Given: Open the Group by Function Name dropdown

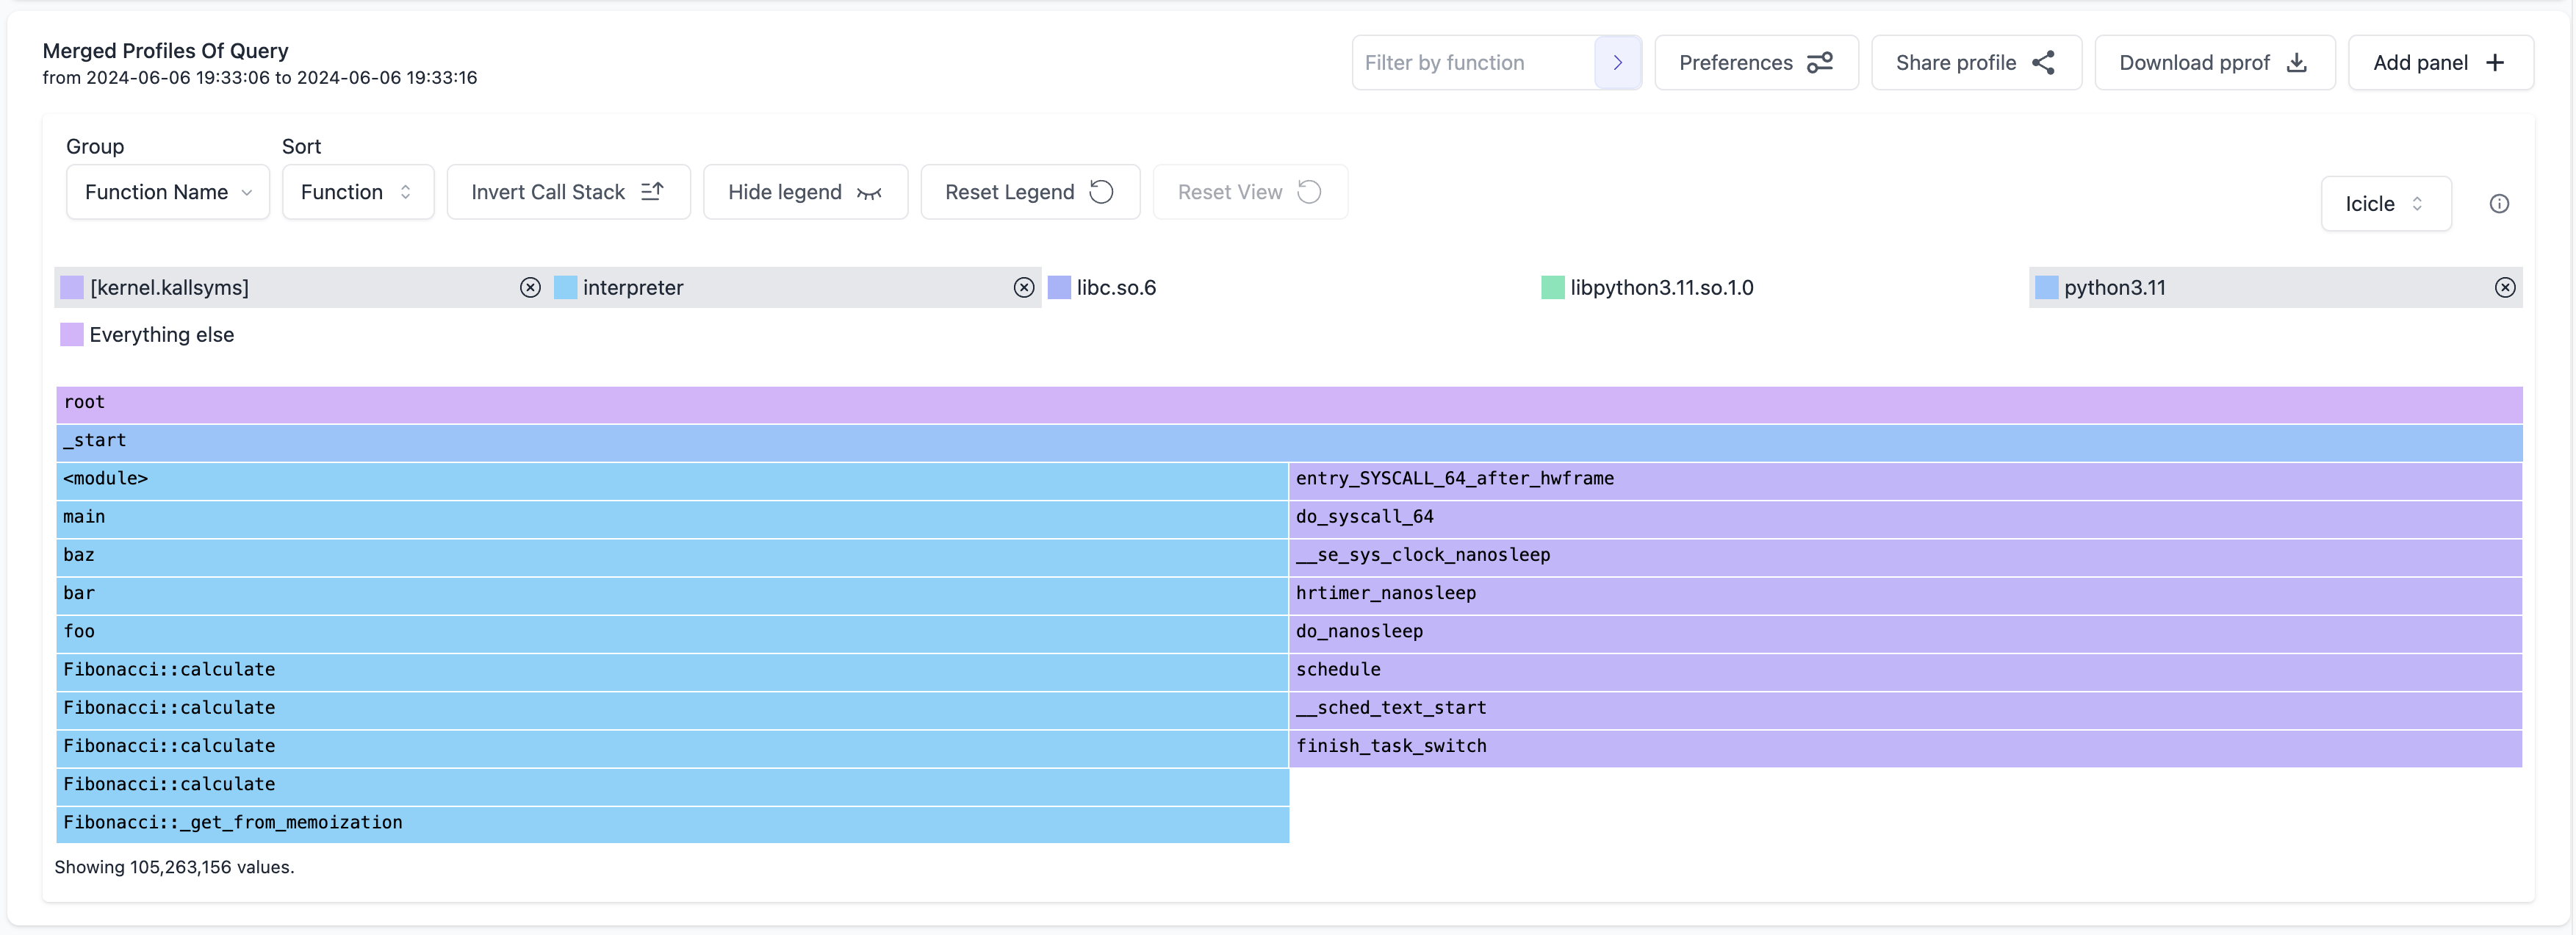Looking at the screenshot, I should 167,191.
